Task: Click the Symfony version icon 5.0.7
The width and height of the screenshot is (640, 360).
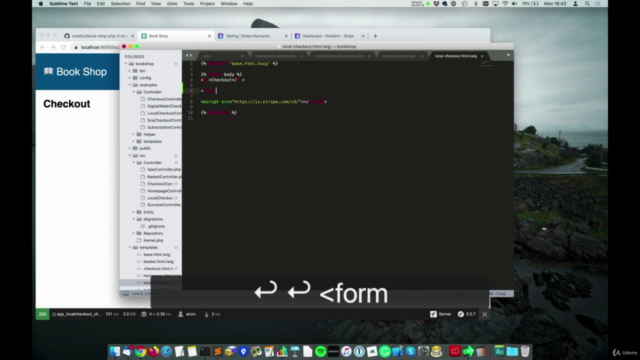Action: 461,314
